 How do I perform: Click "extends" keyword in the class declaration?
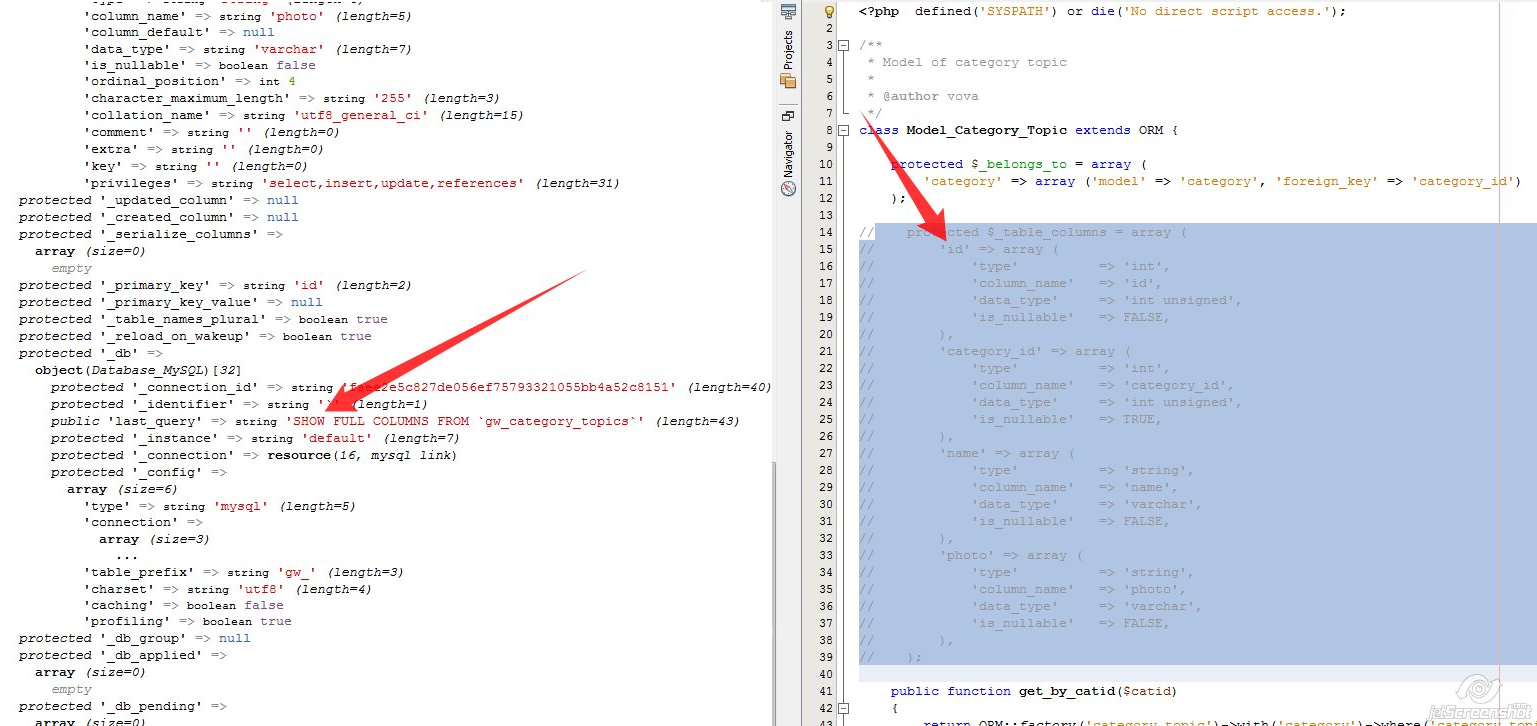click(x=1103, y=130)
